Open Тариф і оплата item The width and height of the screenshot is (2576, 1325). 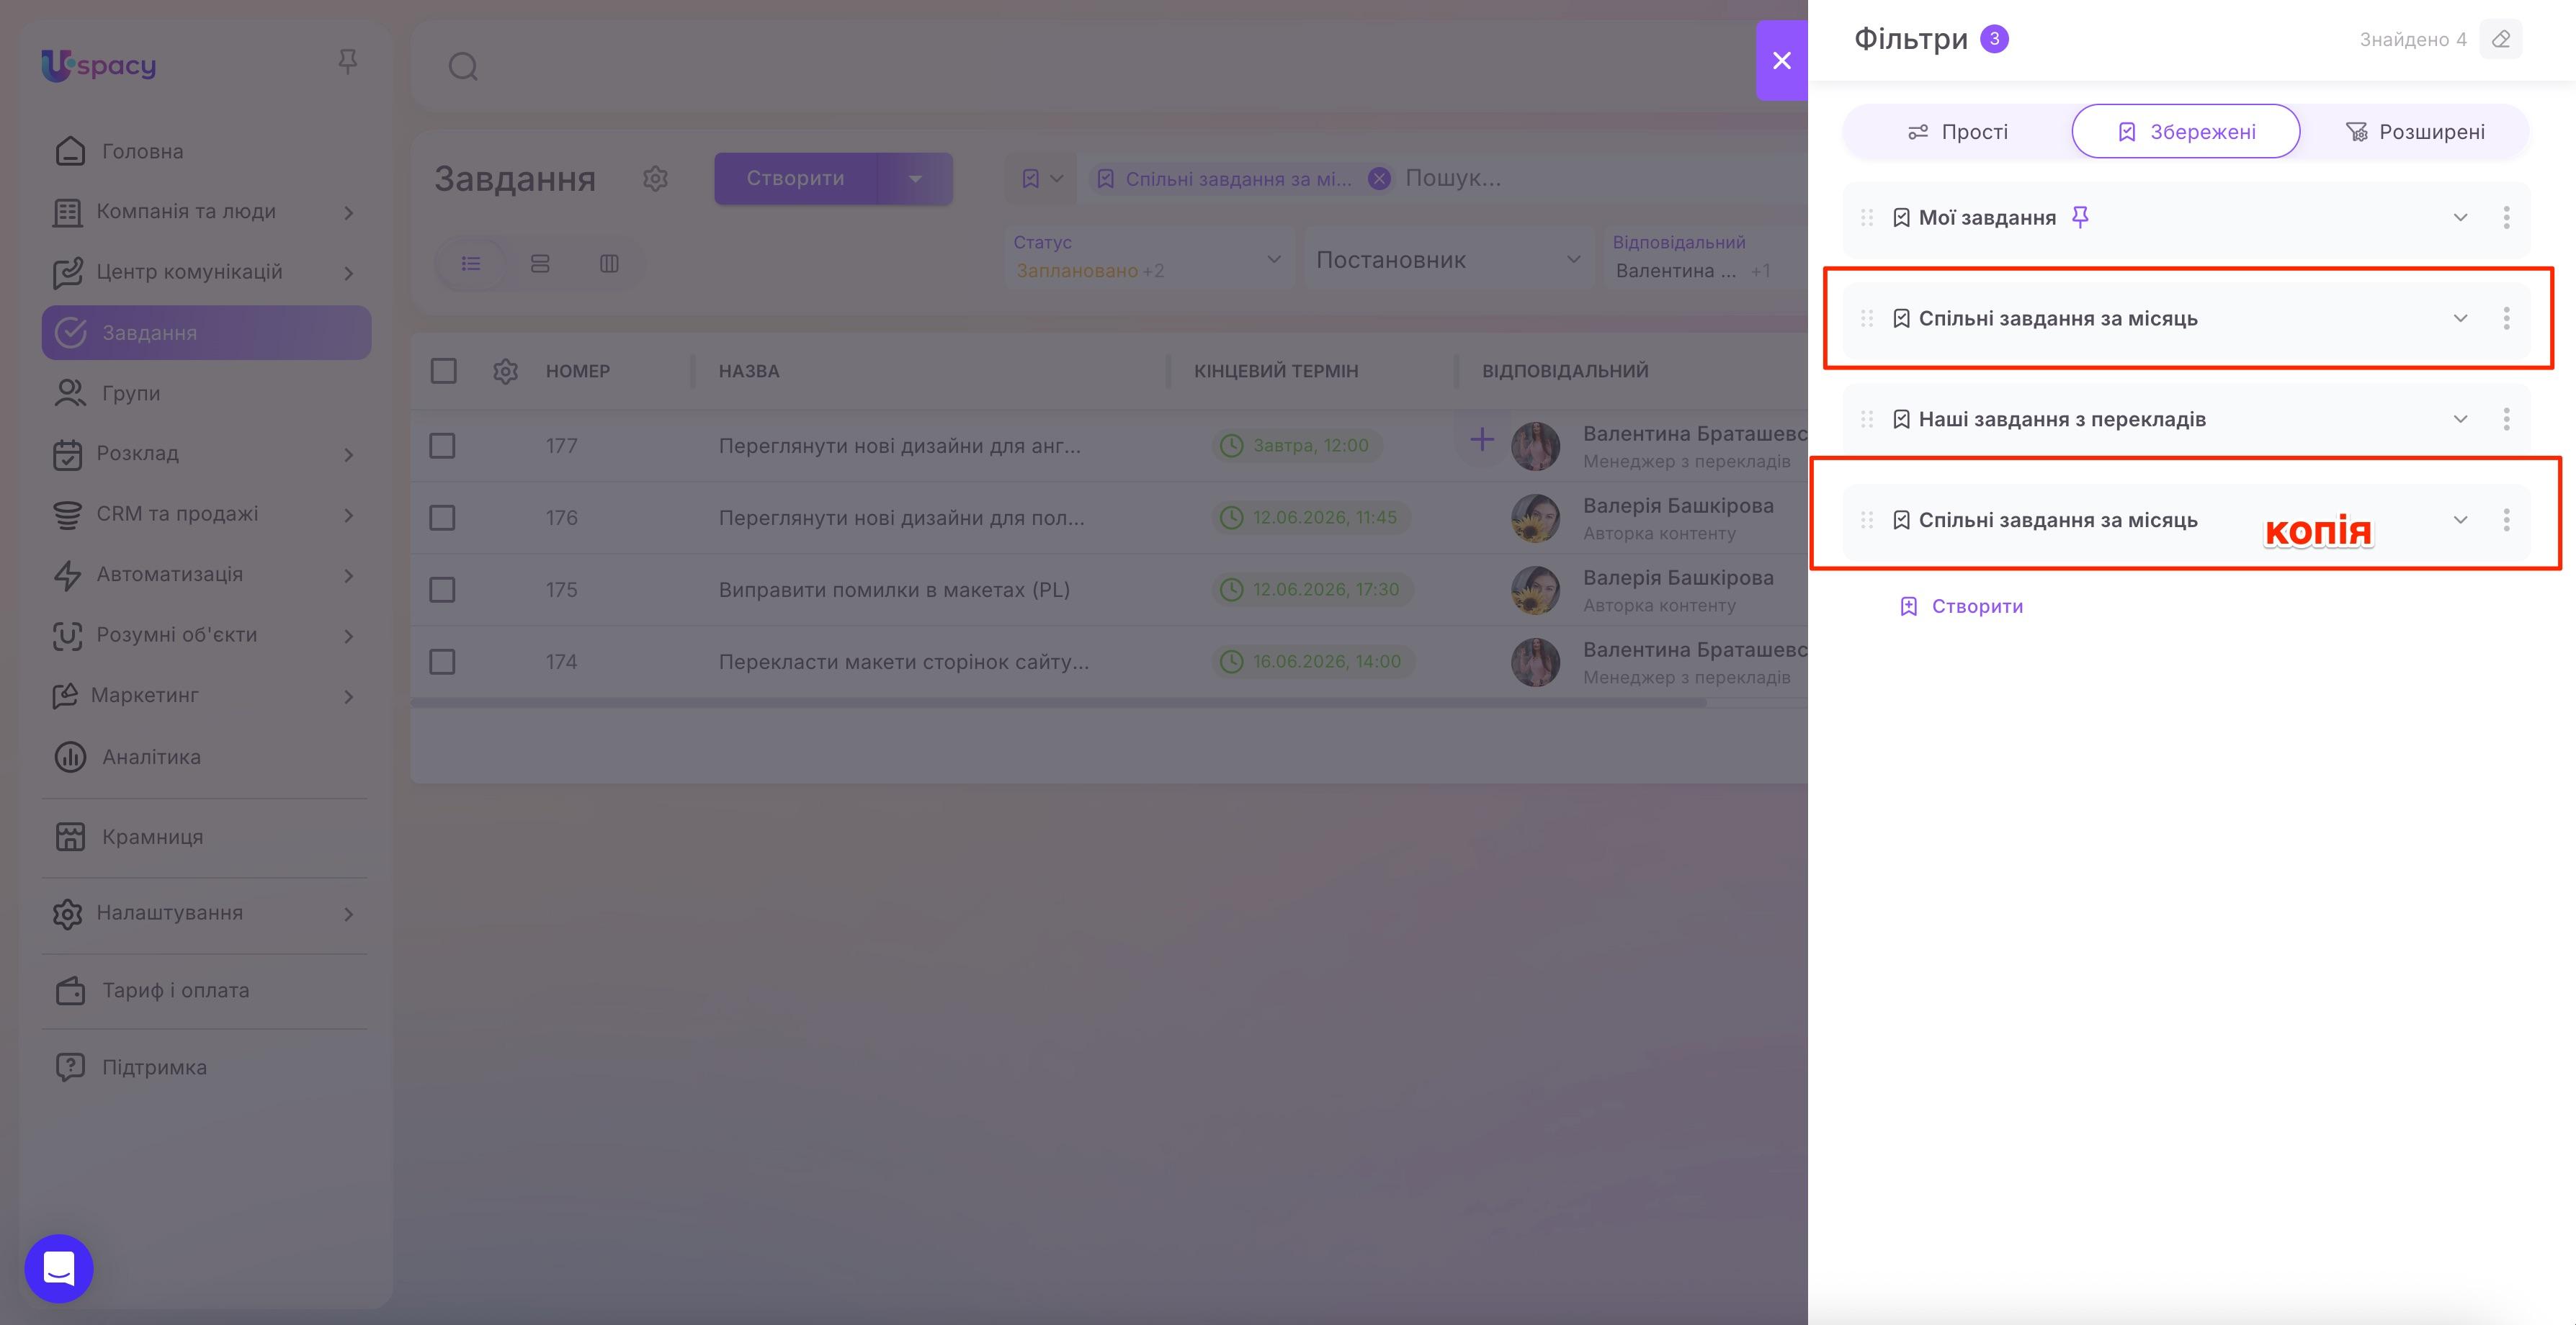coord(206,990)
